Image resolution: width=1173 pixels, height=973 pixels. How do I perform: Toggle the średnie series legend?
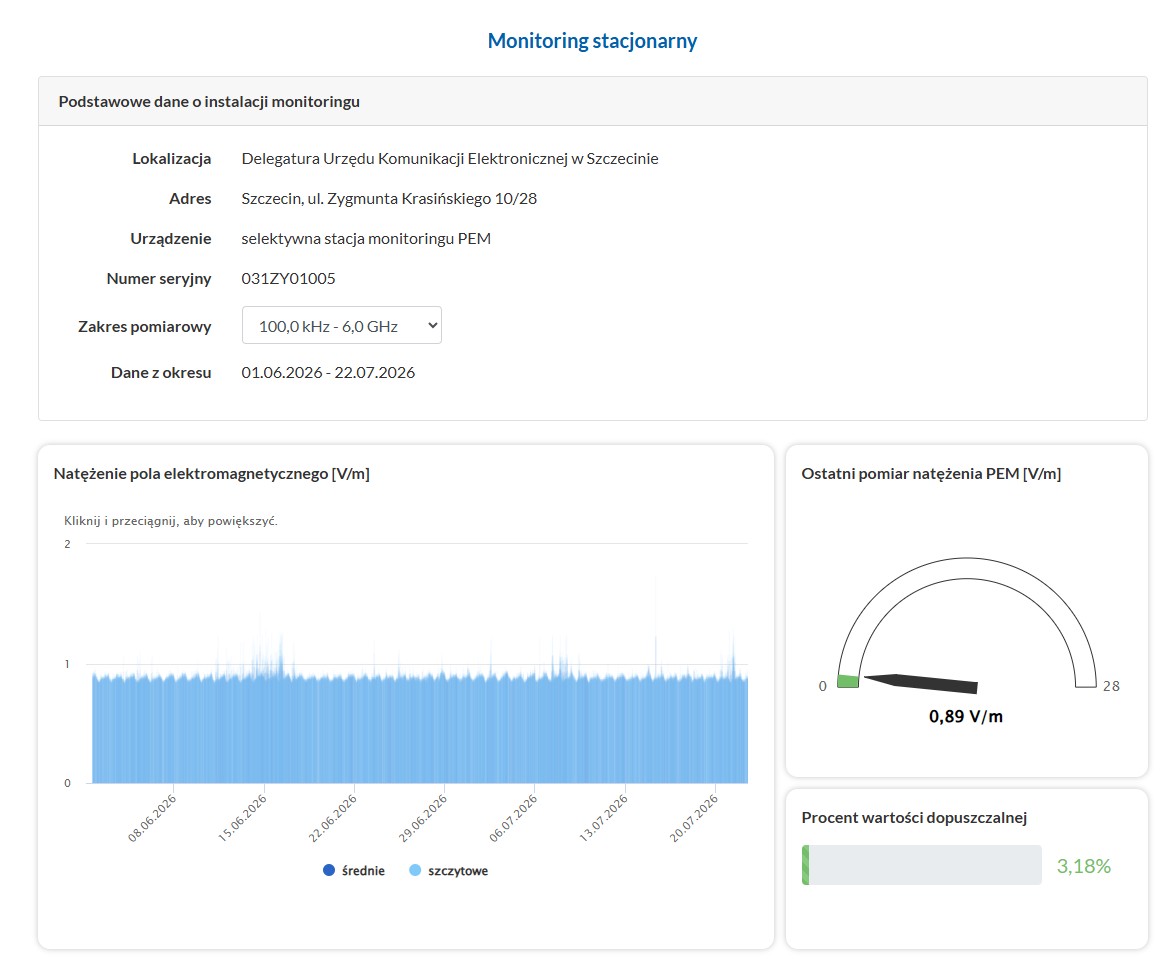(354, 871)
